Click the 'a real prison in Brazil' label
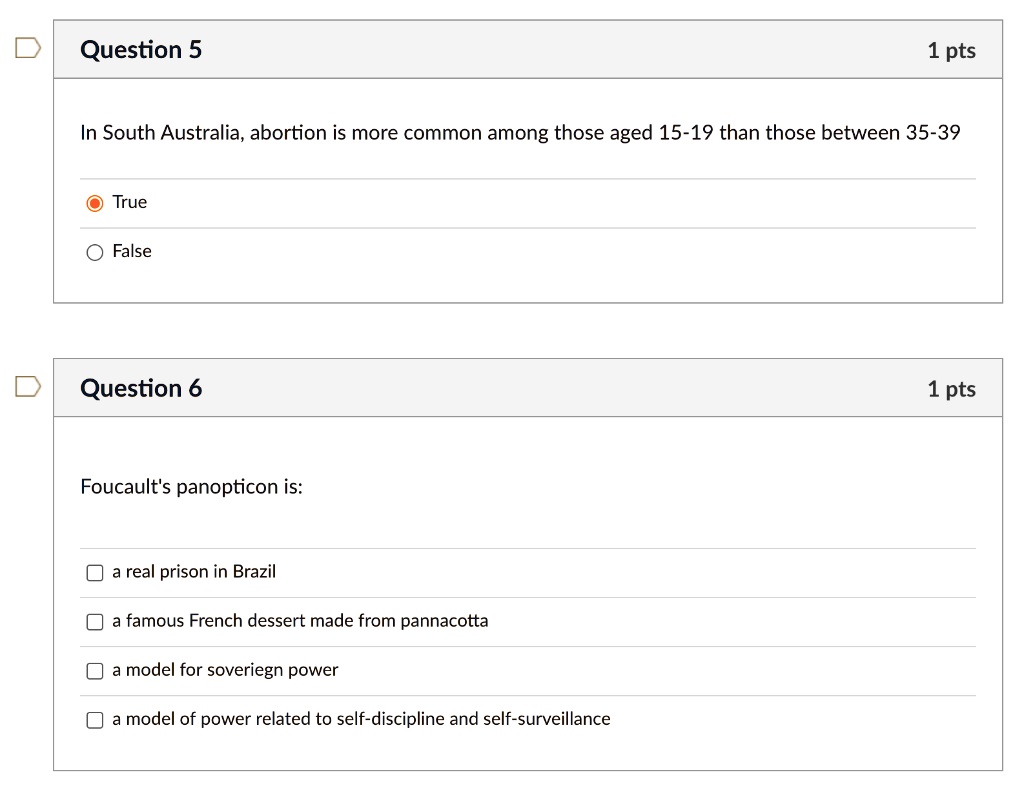This screenshot has height=801, width=1024. (194, 571)
